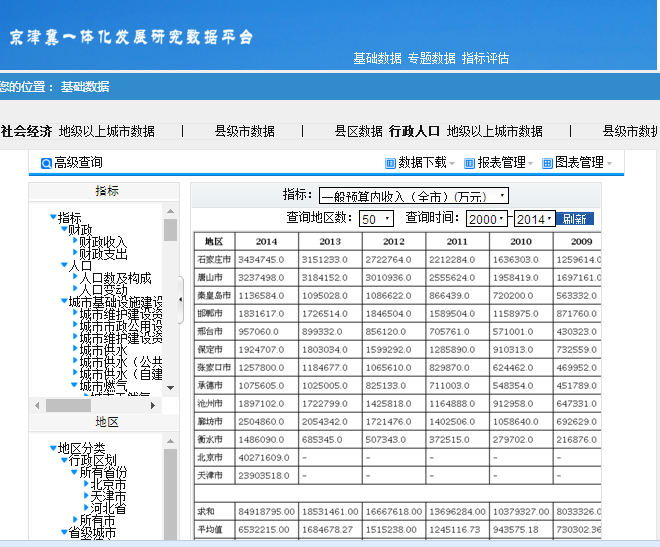660x547 pixels.
Task: Expand the 河北省 region node
Action: coord(85,508)
